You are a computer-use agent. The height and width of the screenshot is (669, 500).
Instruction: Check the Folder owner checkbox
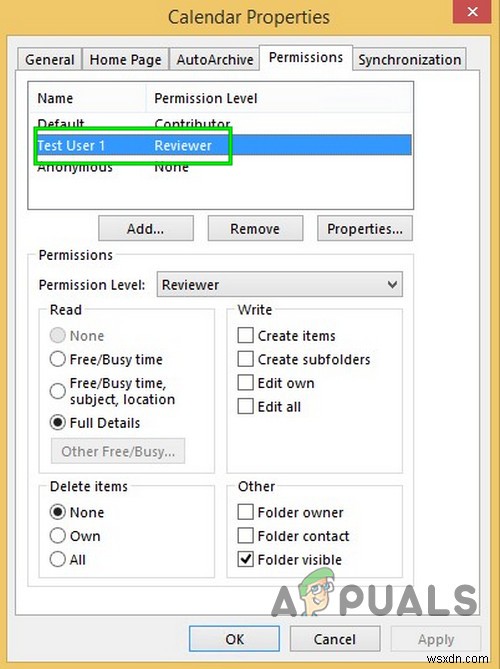[x=245, y=512]
